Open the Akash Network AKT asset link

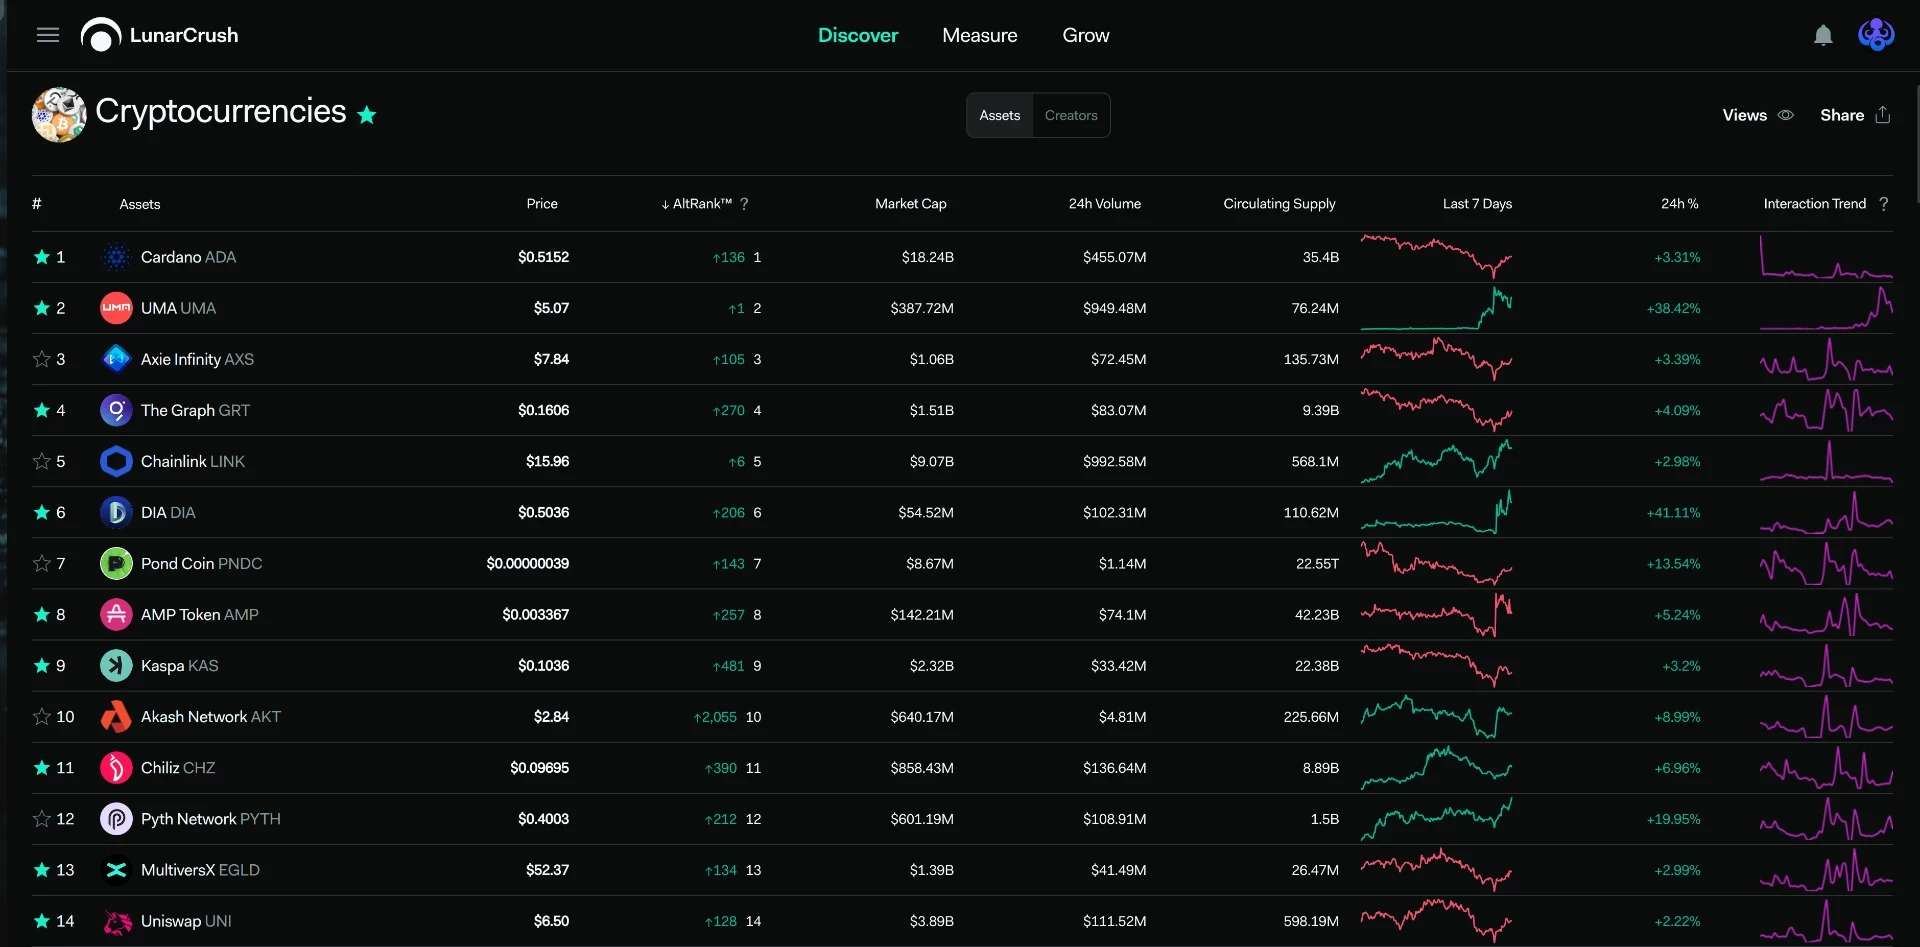[211, 717]
